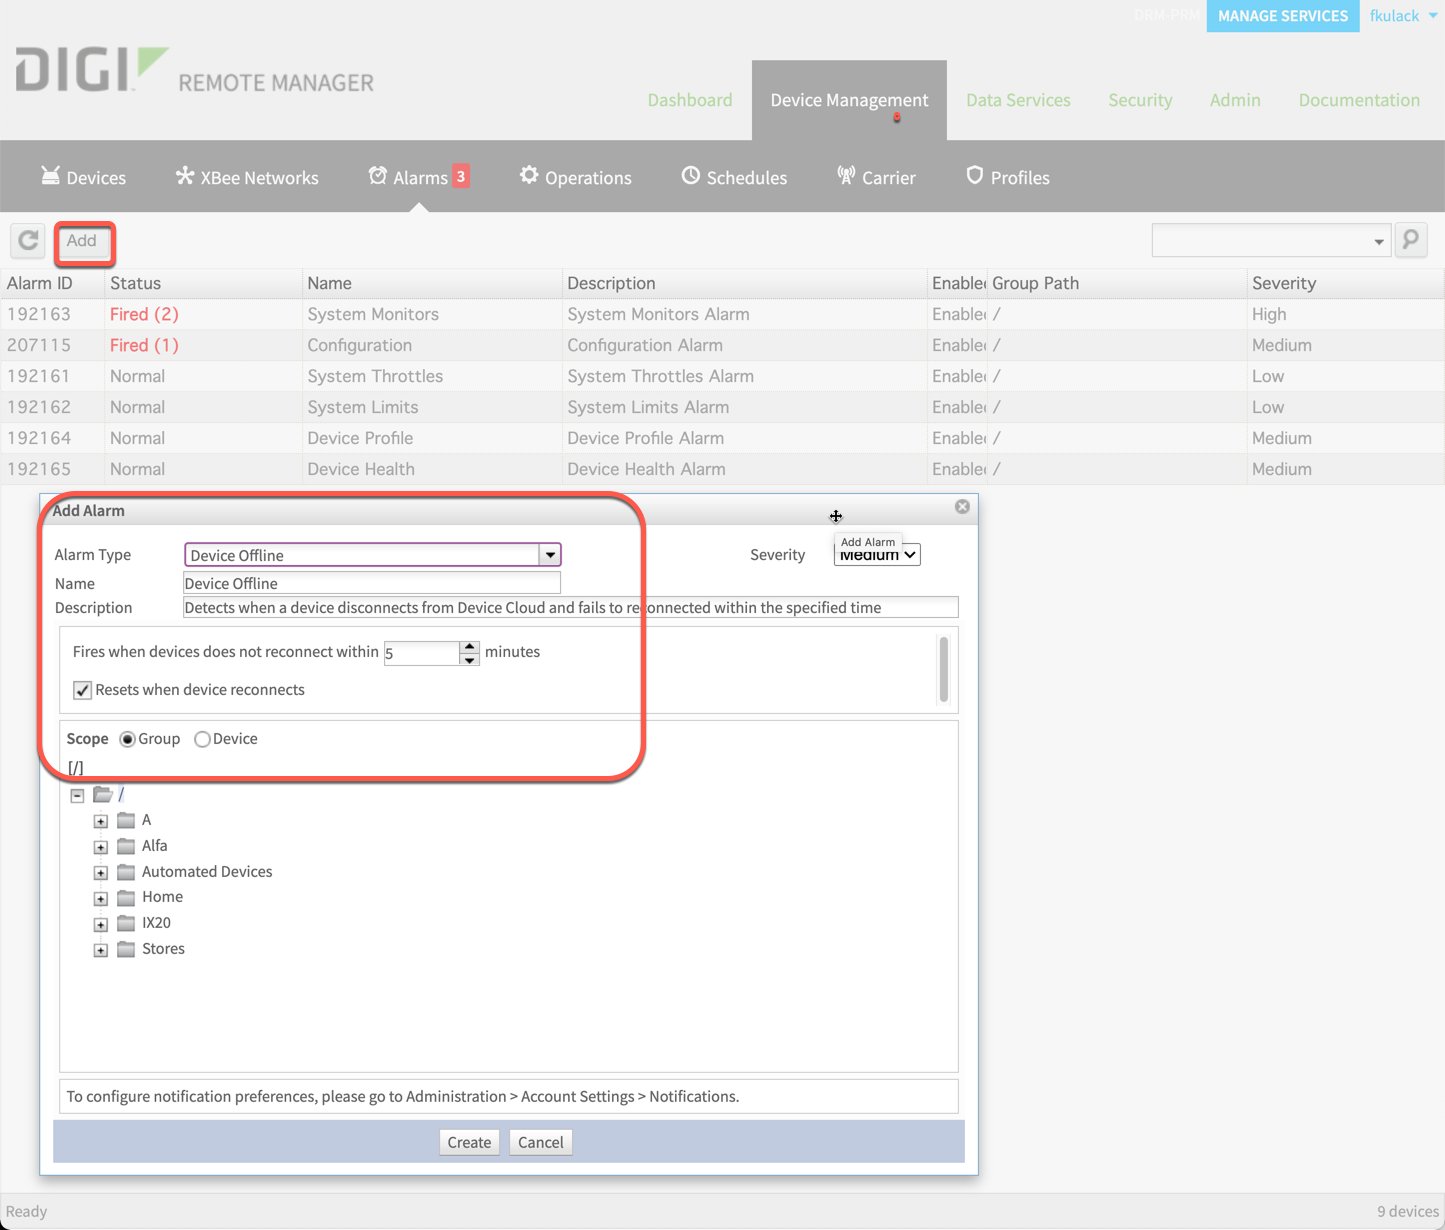The width and height of the screenshot is (1445, 1230).
Task: Open the Operations gear icon
Action: tap(529, 176)
